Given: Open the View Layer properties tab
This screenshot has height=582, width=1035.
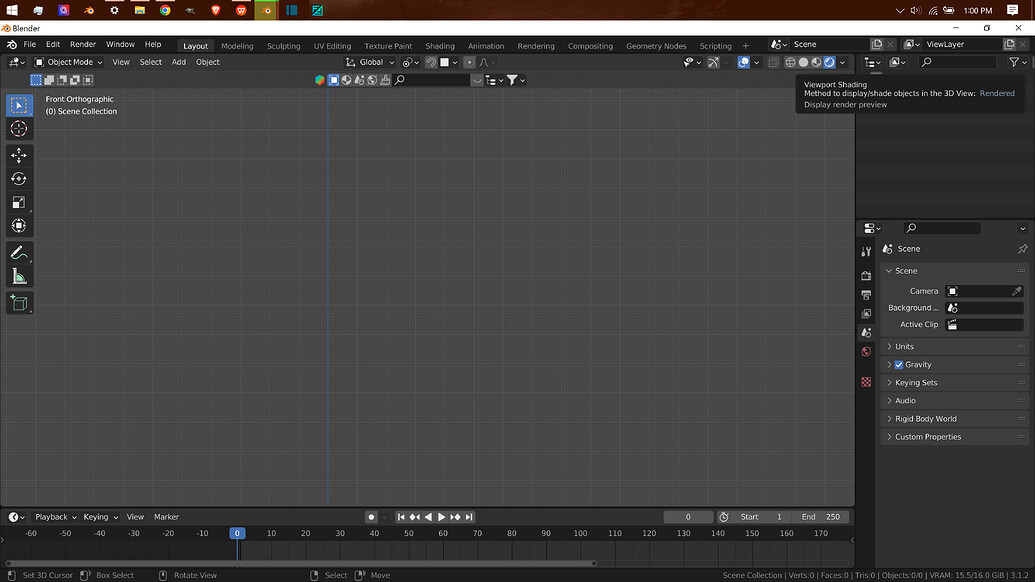Looking at the screenshot, I should [x=866, y=314].
